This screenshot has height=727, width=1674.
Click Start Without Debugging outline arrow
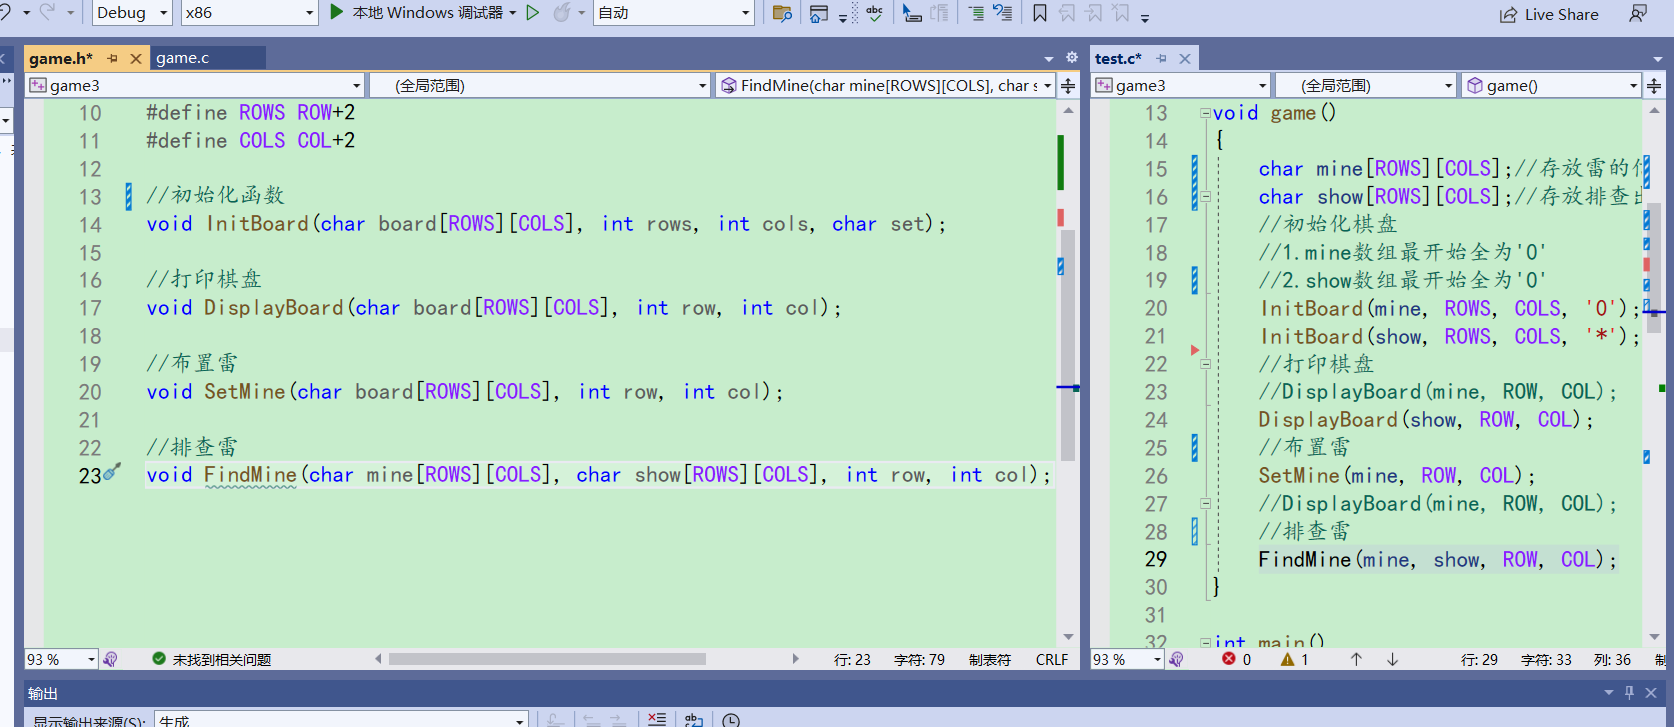point(533,13)
